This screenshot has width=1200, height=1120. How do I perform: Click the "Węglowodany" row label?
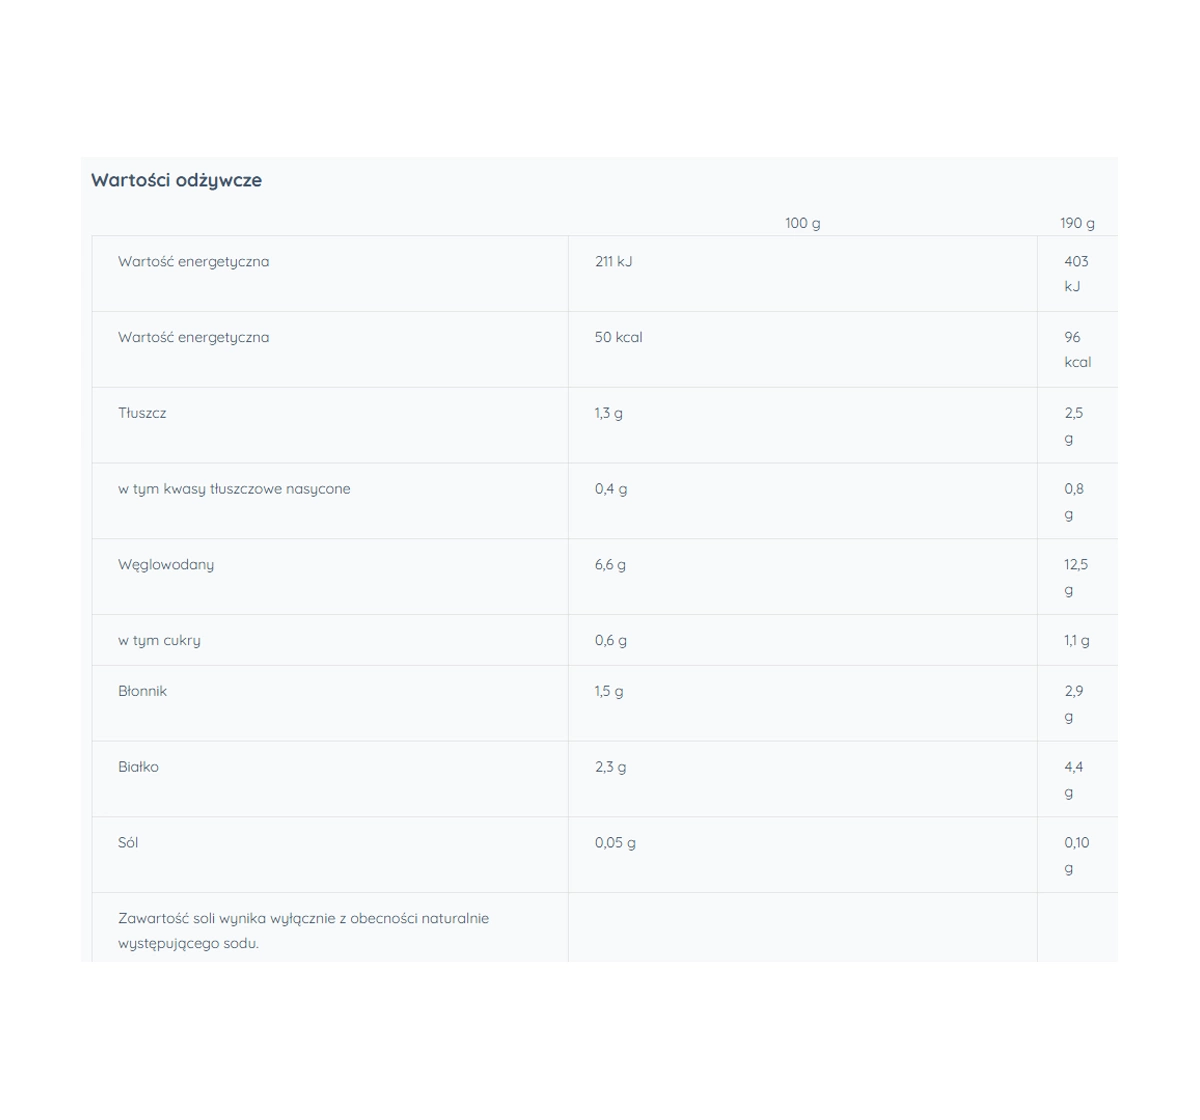(166, 564)
